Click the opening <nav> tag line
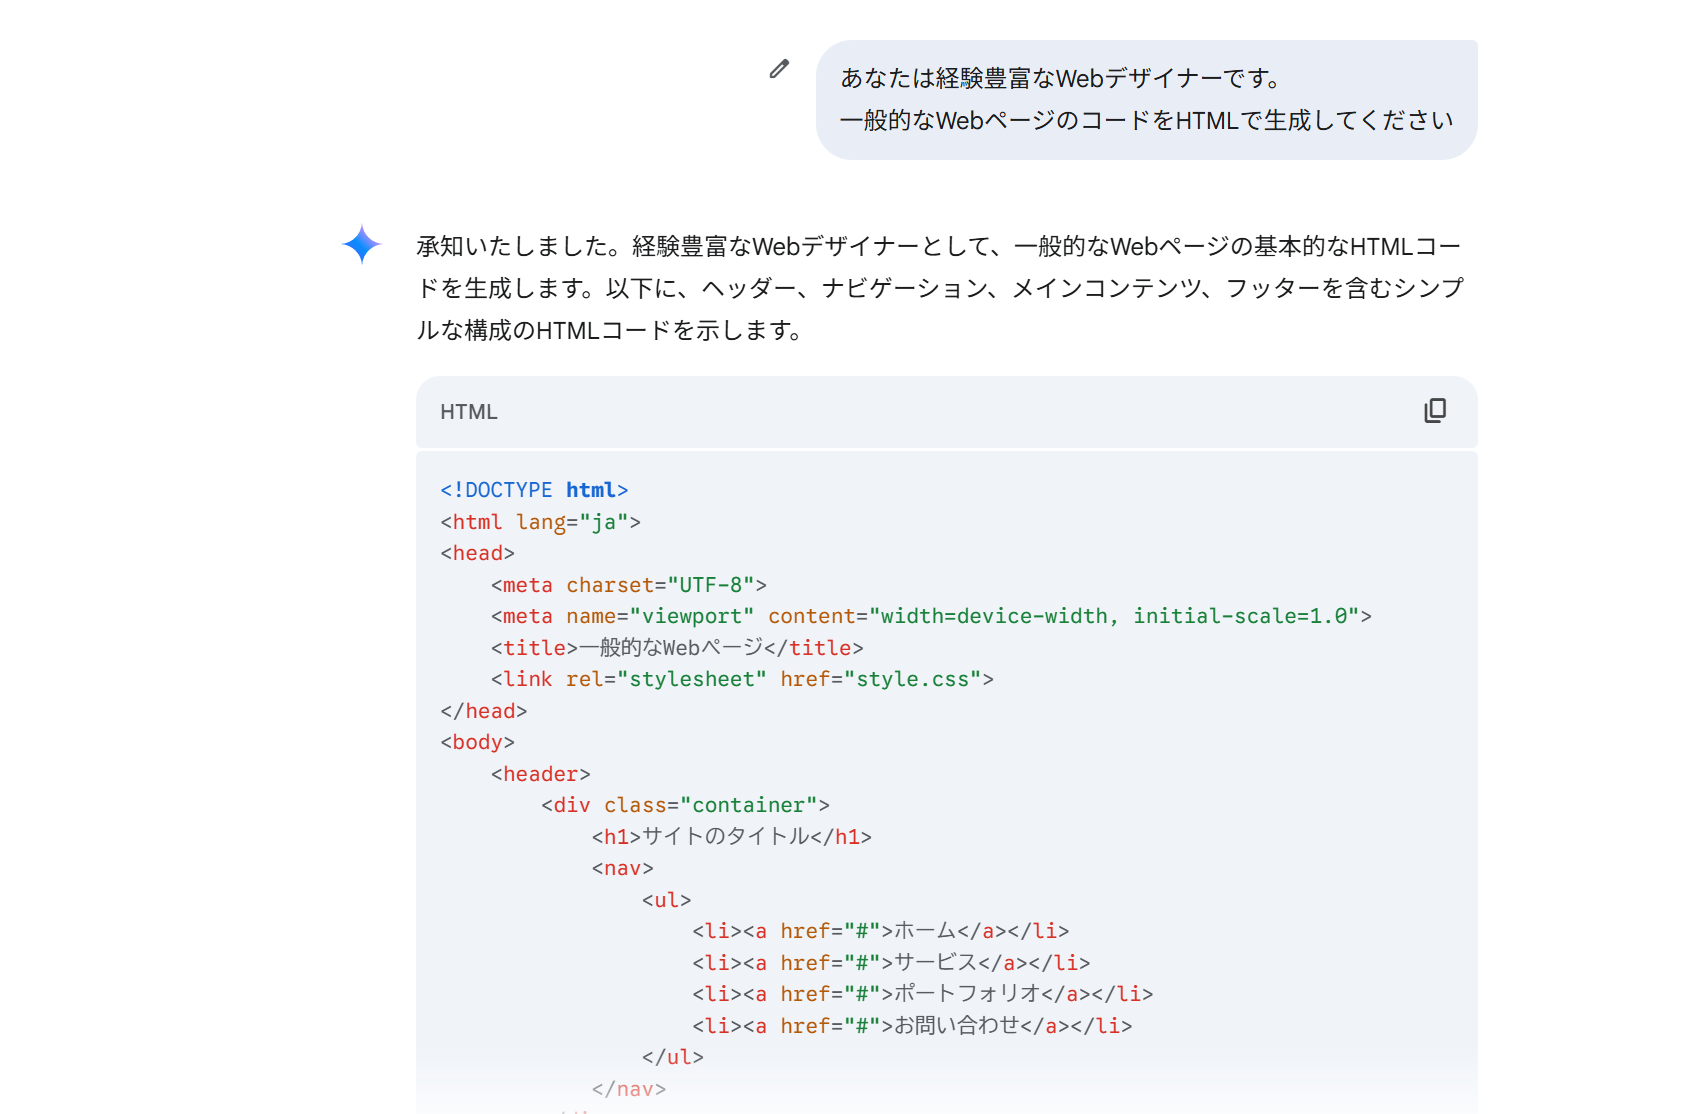The height and width of the screenshot is (1114, 1684). 622,868
